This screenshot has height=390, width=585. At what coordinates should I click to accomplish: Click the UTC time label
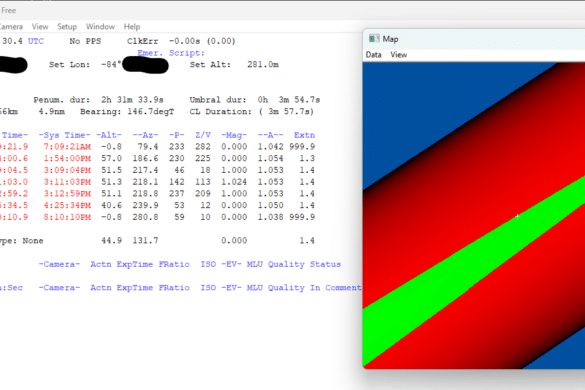pos(36,41)
